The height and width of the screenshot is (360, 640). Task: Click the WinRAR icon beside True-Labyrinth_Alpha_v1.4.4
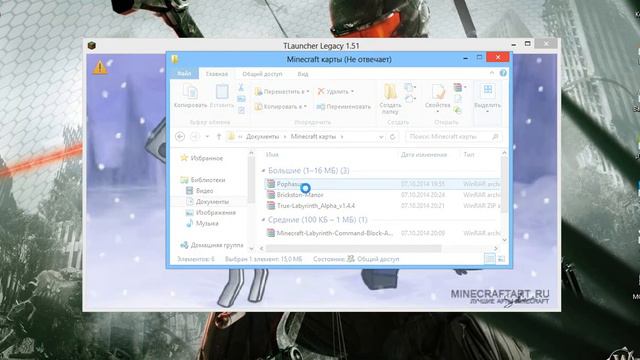[x=271, y=205]
